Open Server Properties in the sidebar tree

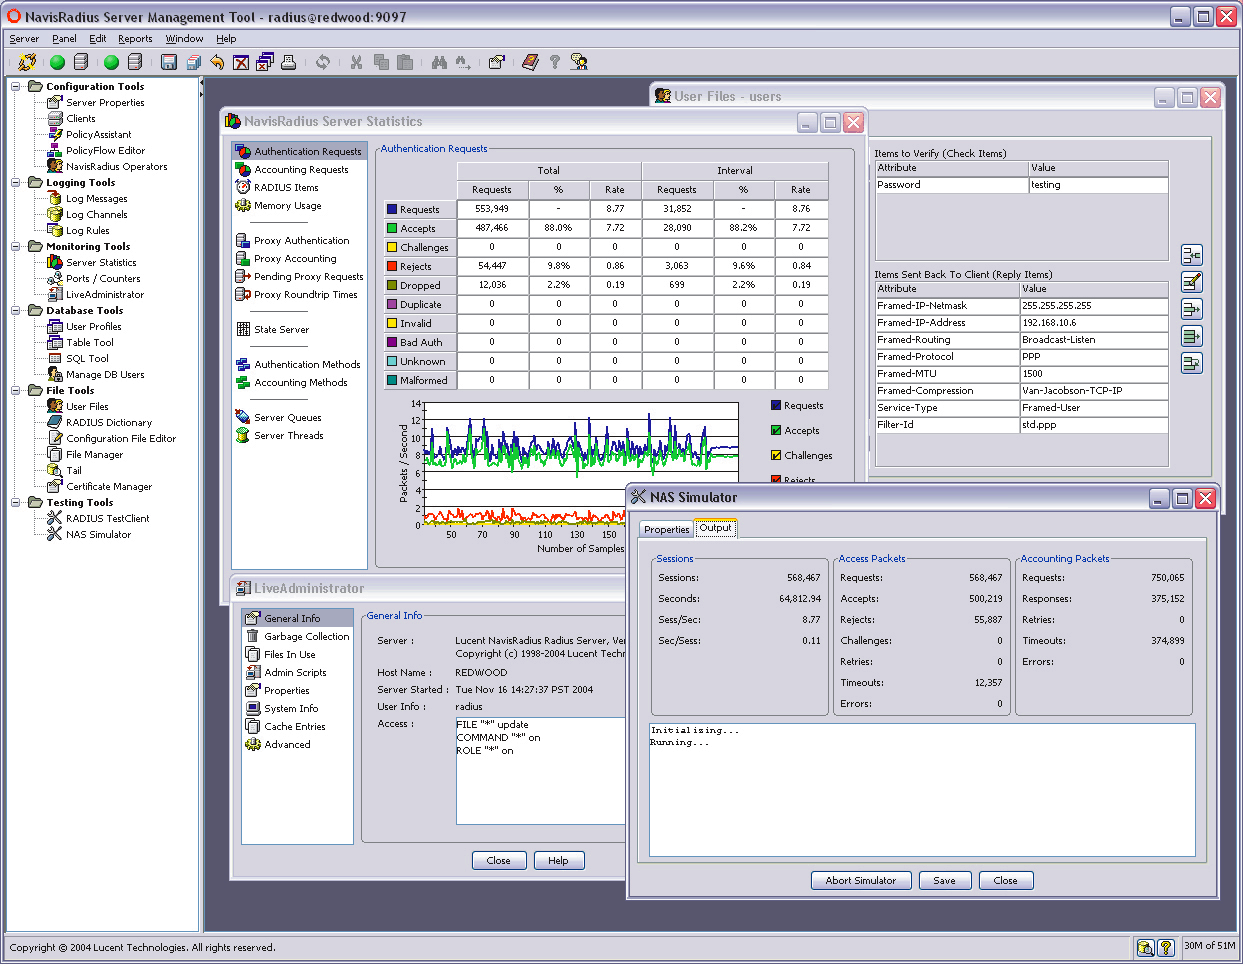point(105,103)
